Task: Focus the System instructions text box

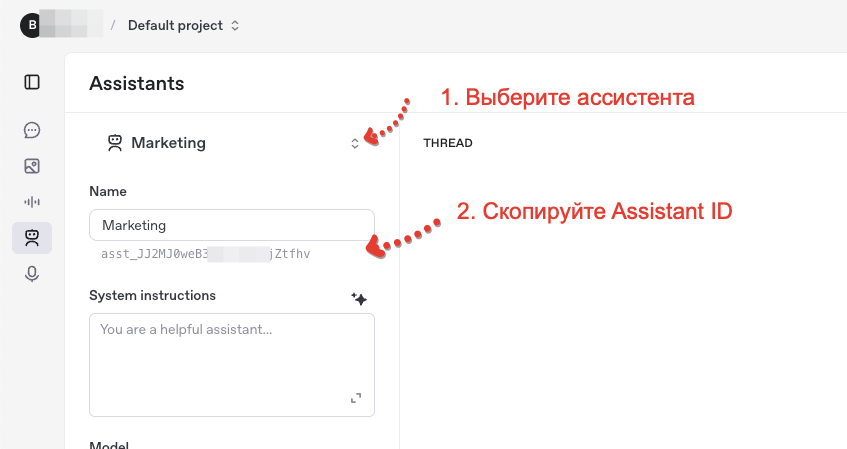Action: 232,365
